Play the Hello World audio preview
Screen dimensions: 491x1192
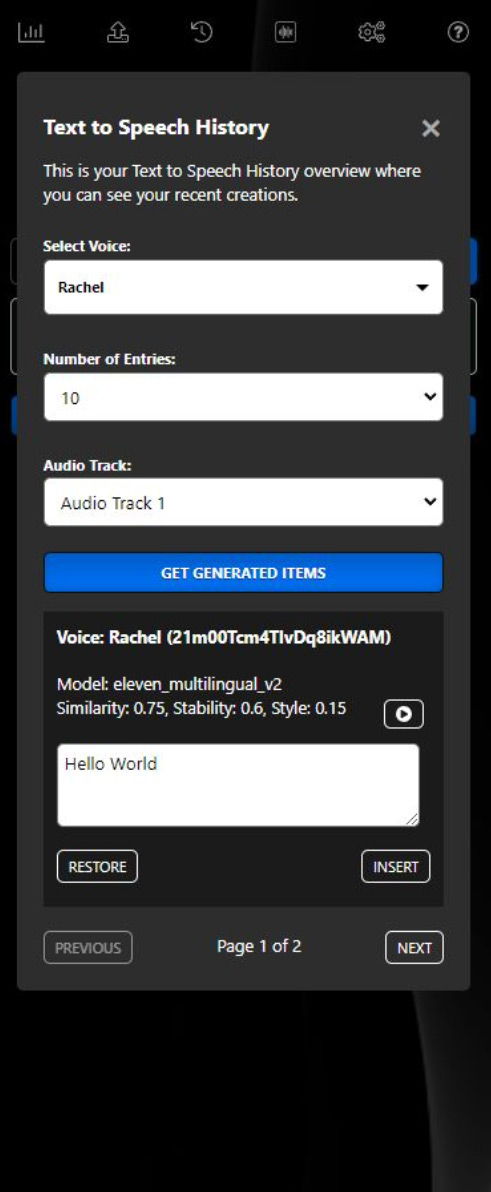(404, 714)
